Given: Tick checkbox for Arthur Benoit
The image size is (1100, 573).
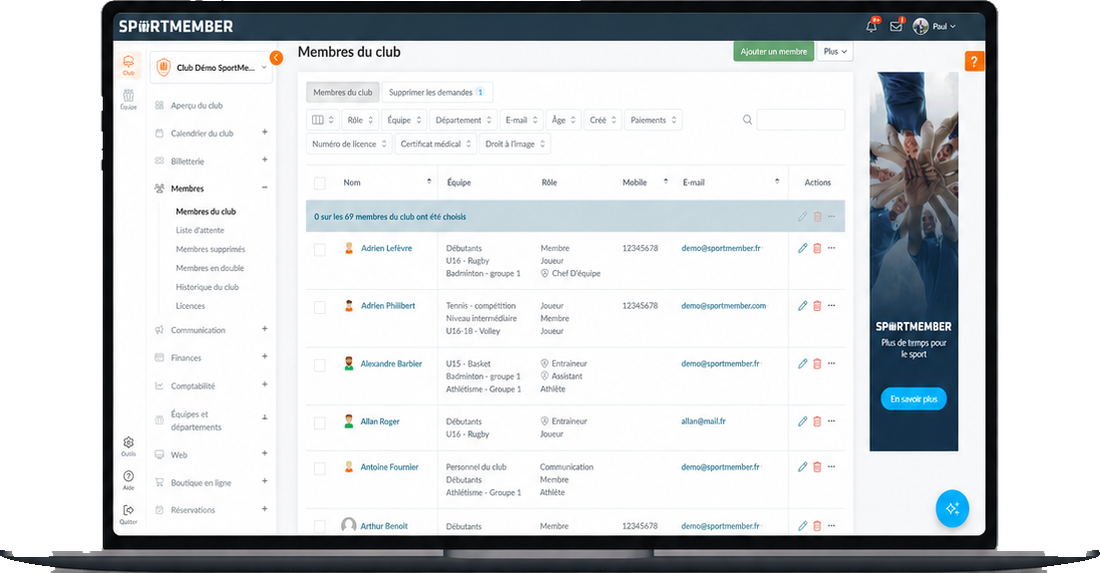Looking at the screenshot, I should (x=320, y=526).
